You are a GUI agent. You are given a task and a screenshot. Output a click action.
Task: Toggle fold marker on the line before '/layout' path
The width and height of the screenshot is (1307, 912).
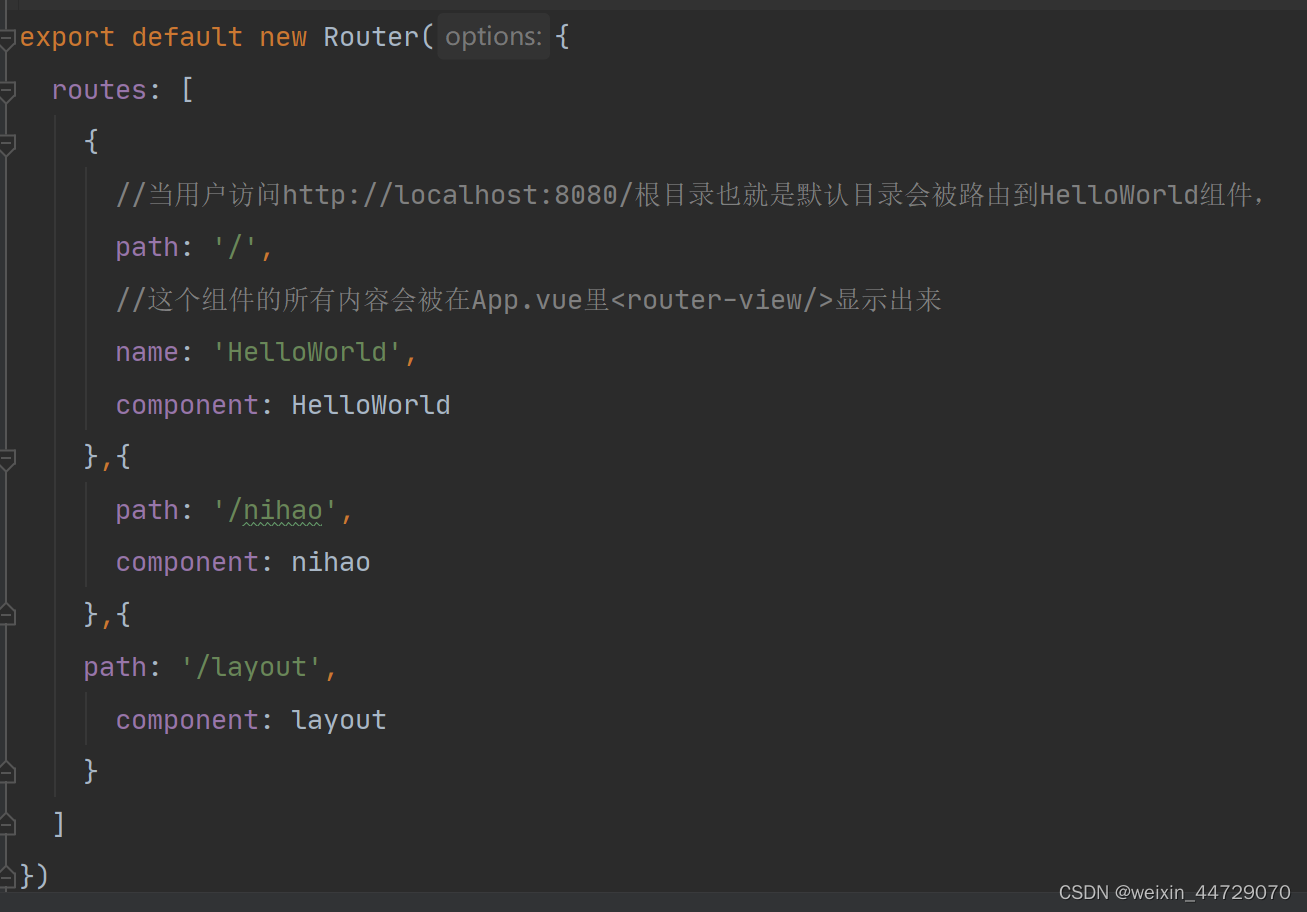(7, 615)
